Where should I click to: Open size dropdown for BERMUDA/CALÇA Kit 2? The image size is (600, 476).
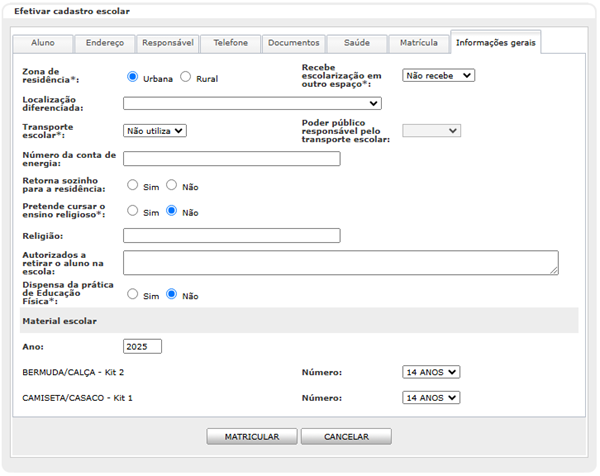point(431,372)
